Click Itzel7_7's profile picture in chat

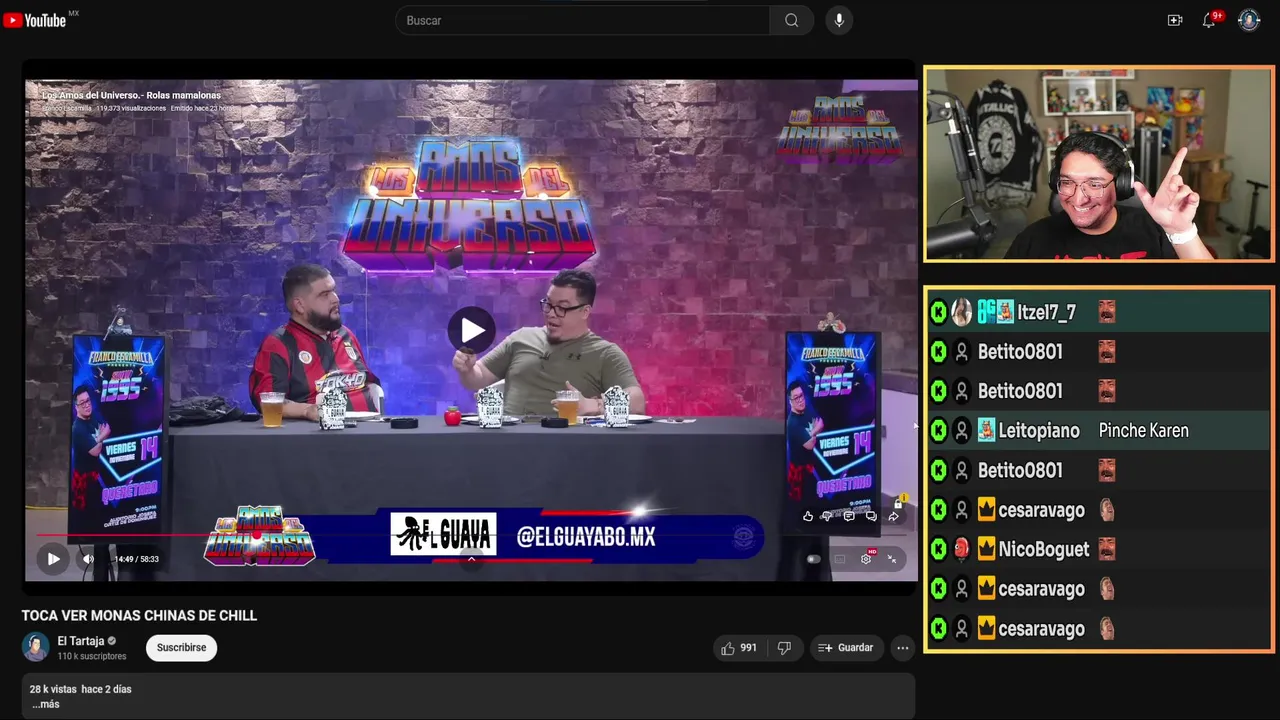(x=961, y=312)
